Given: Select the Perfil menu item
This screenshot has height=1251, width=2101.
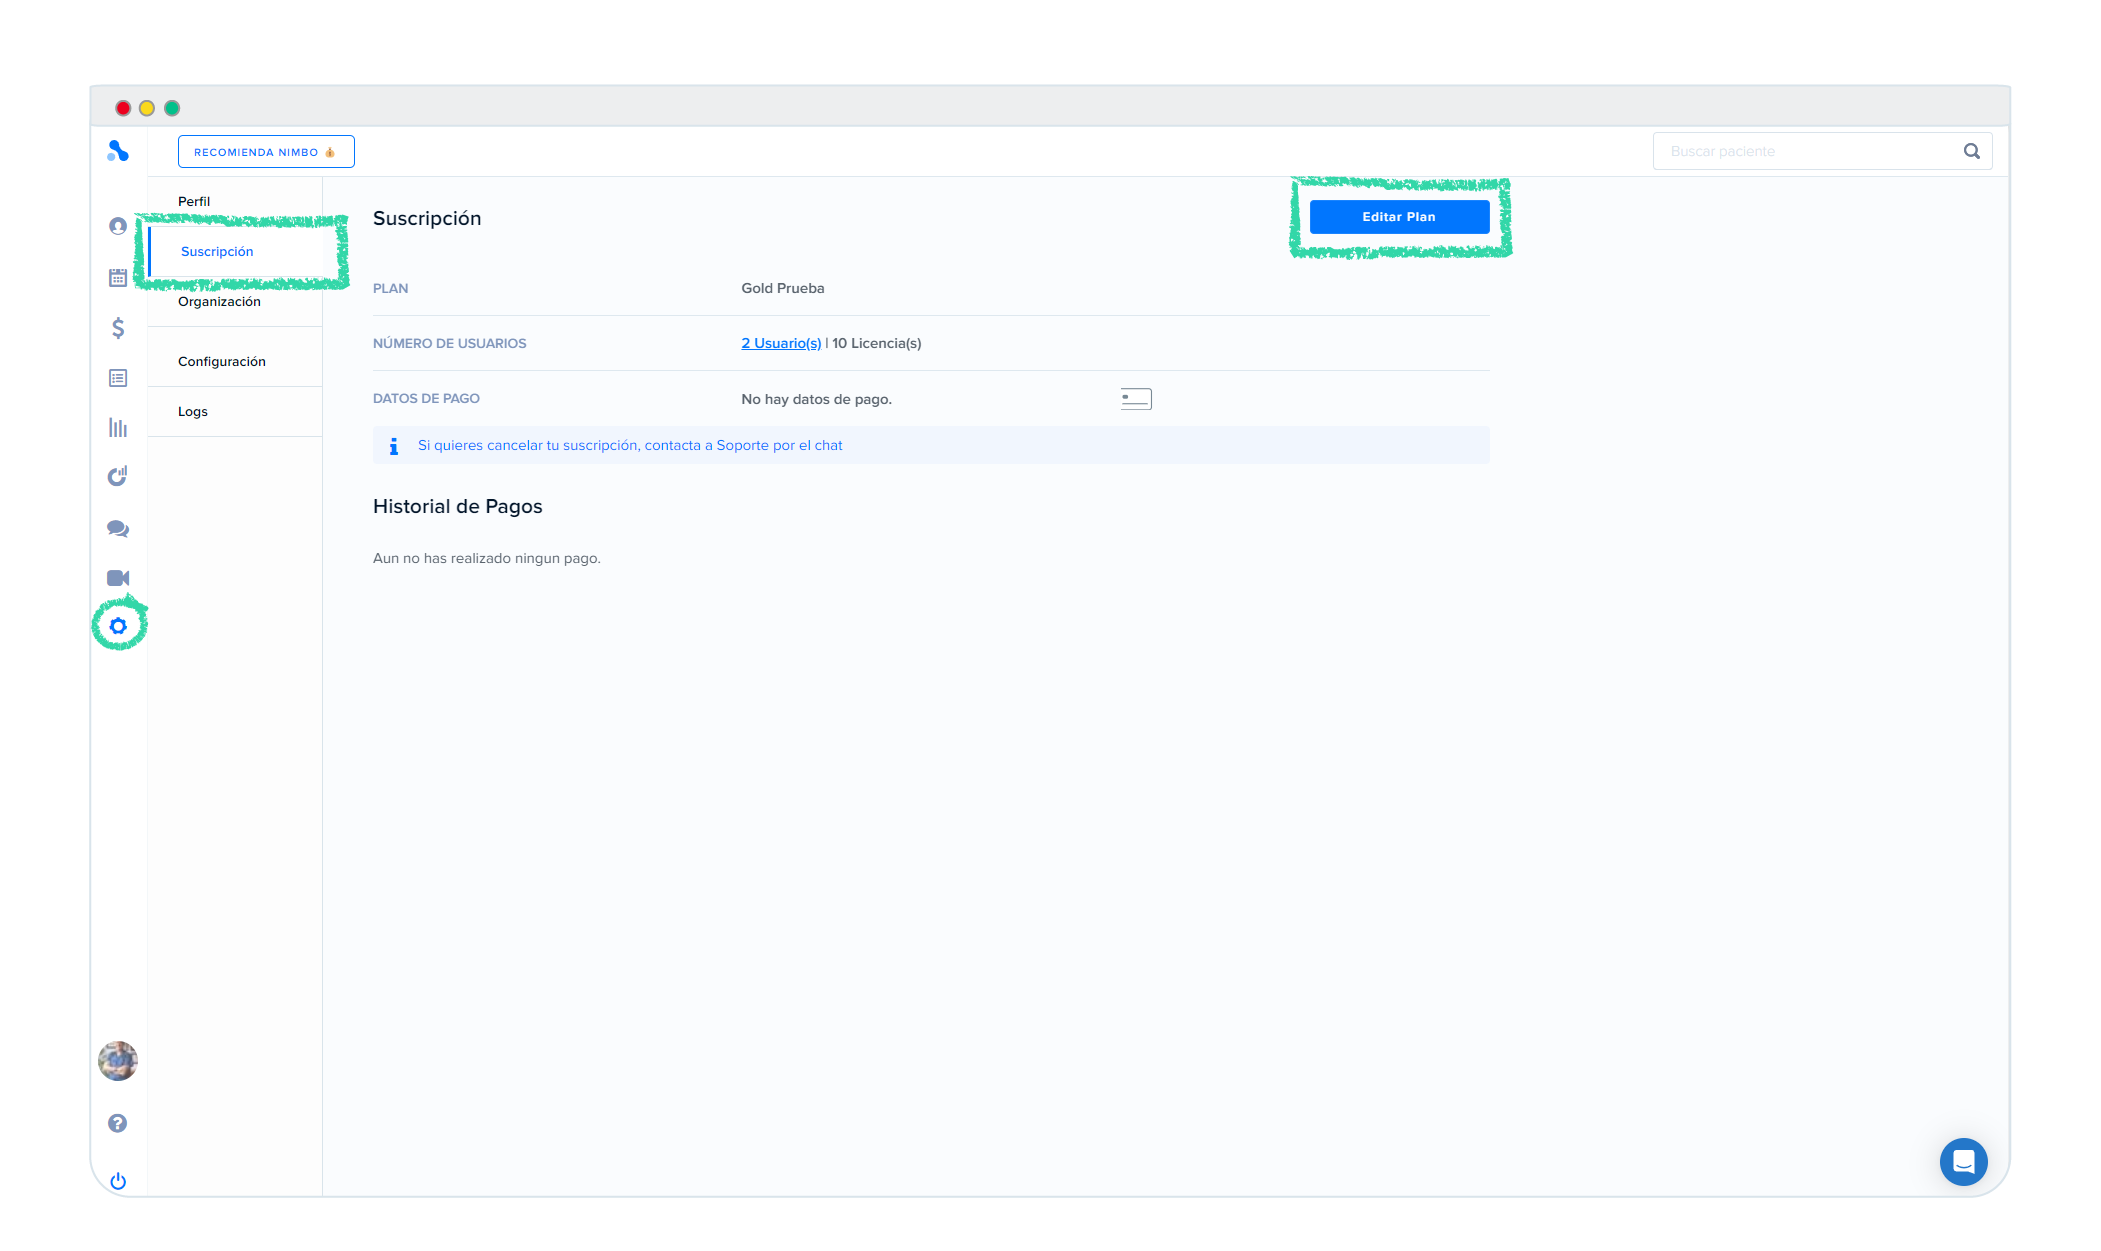Looking at the screenshot, I should click(x=194, y=201).
